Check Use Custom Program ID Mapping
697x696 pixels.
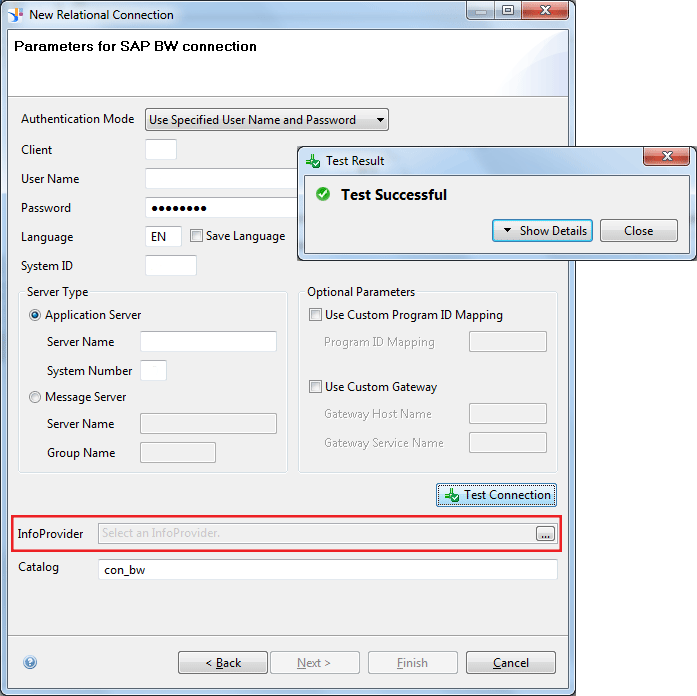(x=315, y=315)
